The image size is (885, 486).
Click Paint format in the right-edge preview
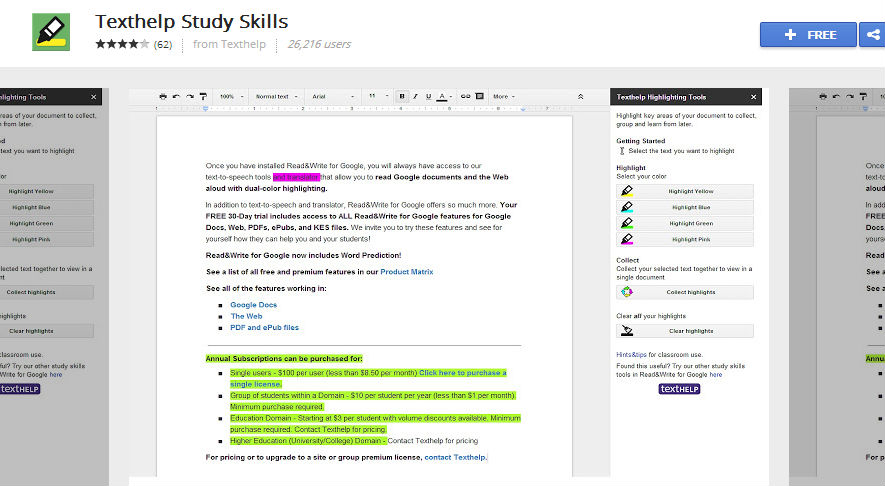(863, 97)
